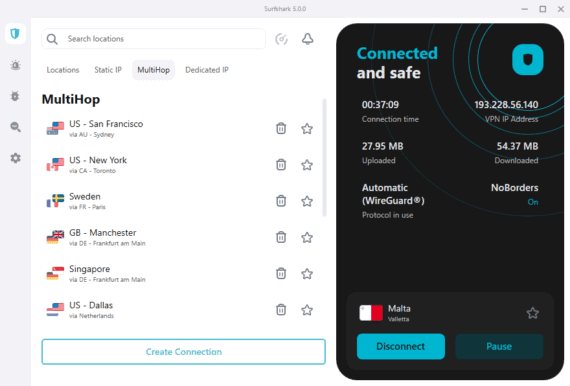570x386 pixels.
Task: Click the Create Connection button
Action: point(184,352)
